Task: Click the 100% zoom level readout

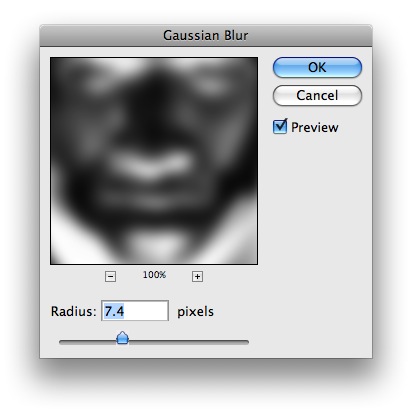Action: pos(154,275)
